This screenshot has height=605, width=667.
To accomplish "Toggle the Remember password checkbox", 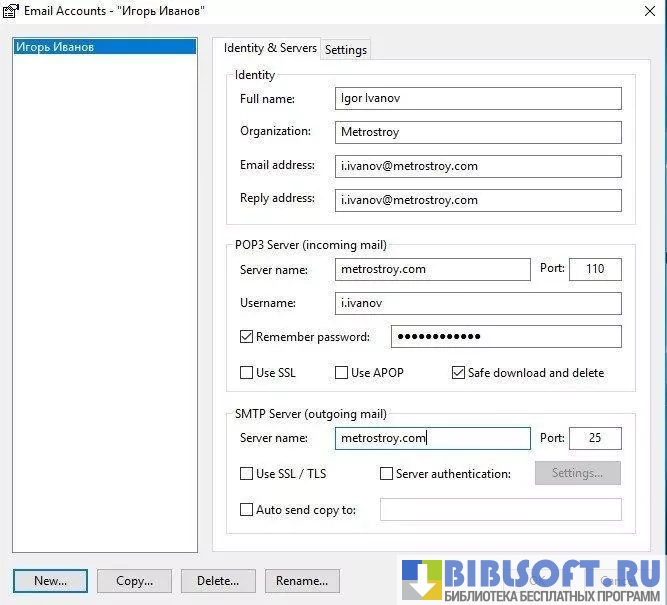I will (x=247, y=337).
